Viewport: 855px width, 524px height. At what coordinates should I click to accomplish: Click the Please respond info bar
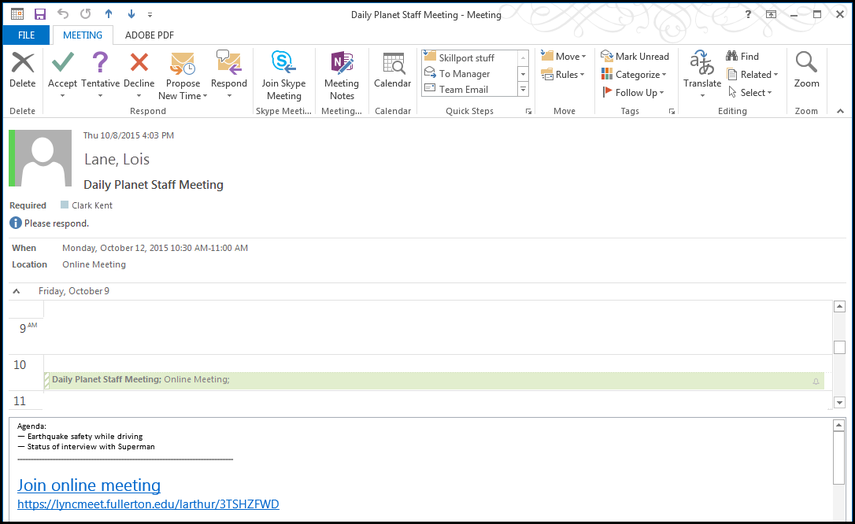(x=49, y=223)
